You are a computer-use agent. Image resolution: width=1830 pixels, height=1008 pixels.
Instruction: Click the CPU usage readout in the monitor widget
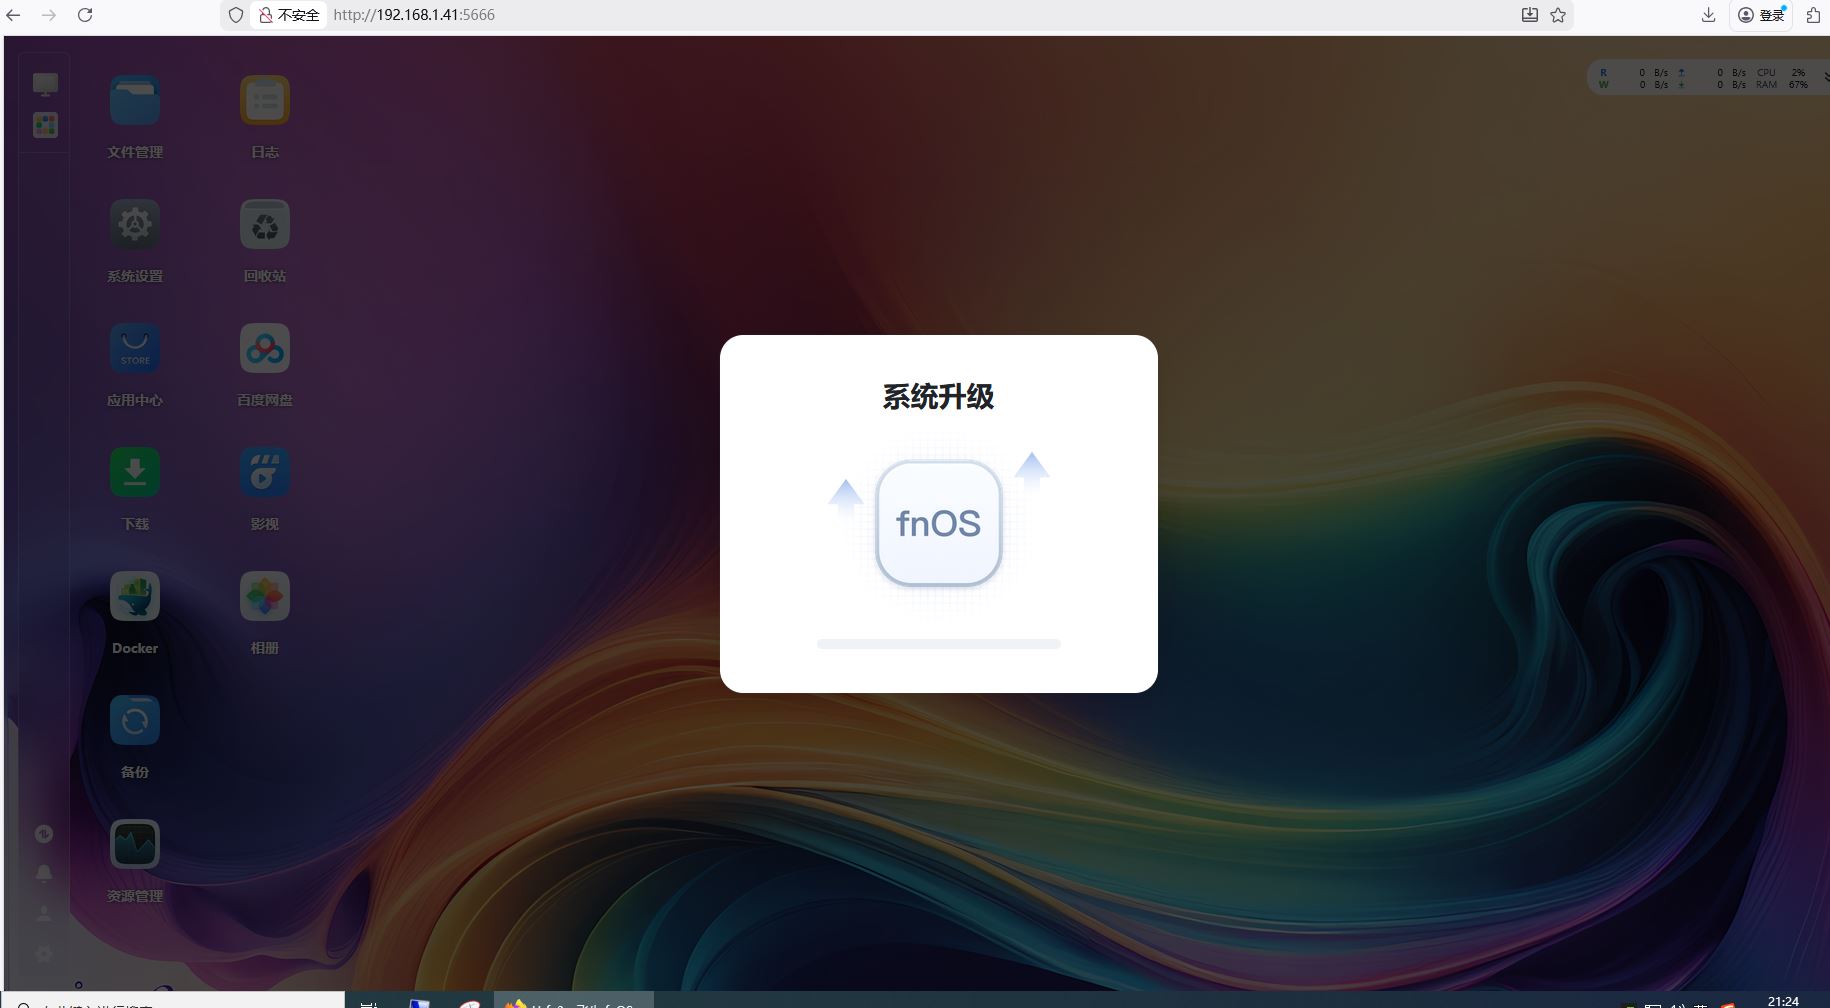pyautogui.click(x=1782, y=73)
